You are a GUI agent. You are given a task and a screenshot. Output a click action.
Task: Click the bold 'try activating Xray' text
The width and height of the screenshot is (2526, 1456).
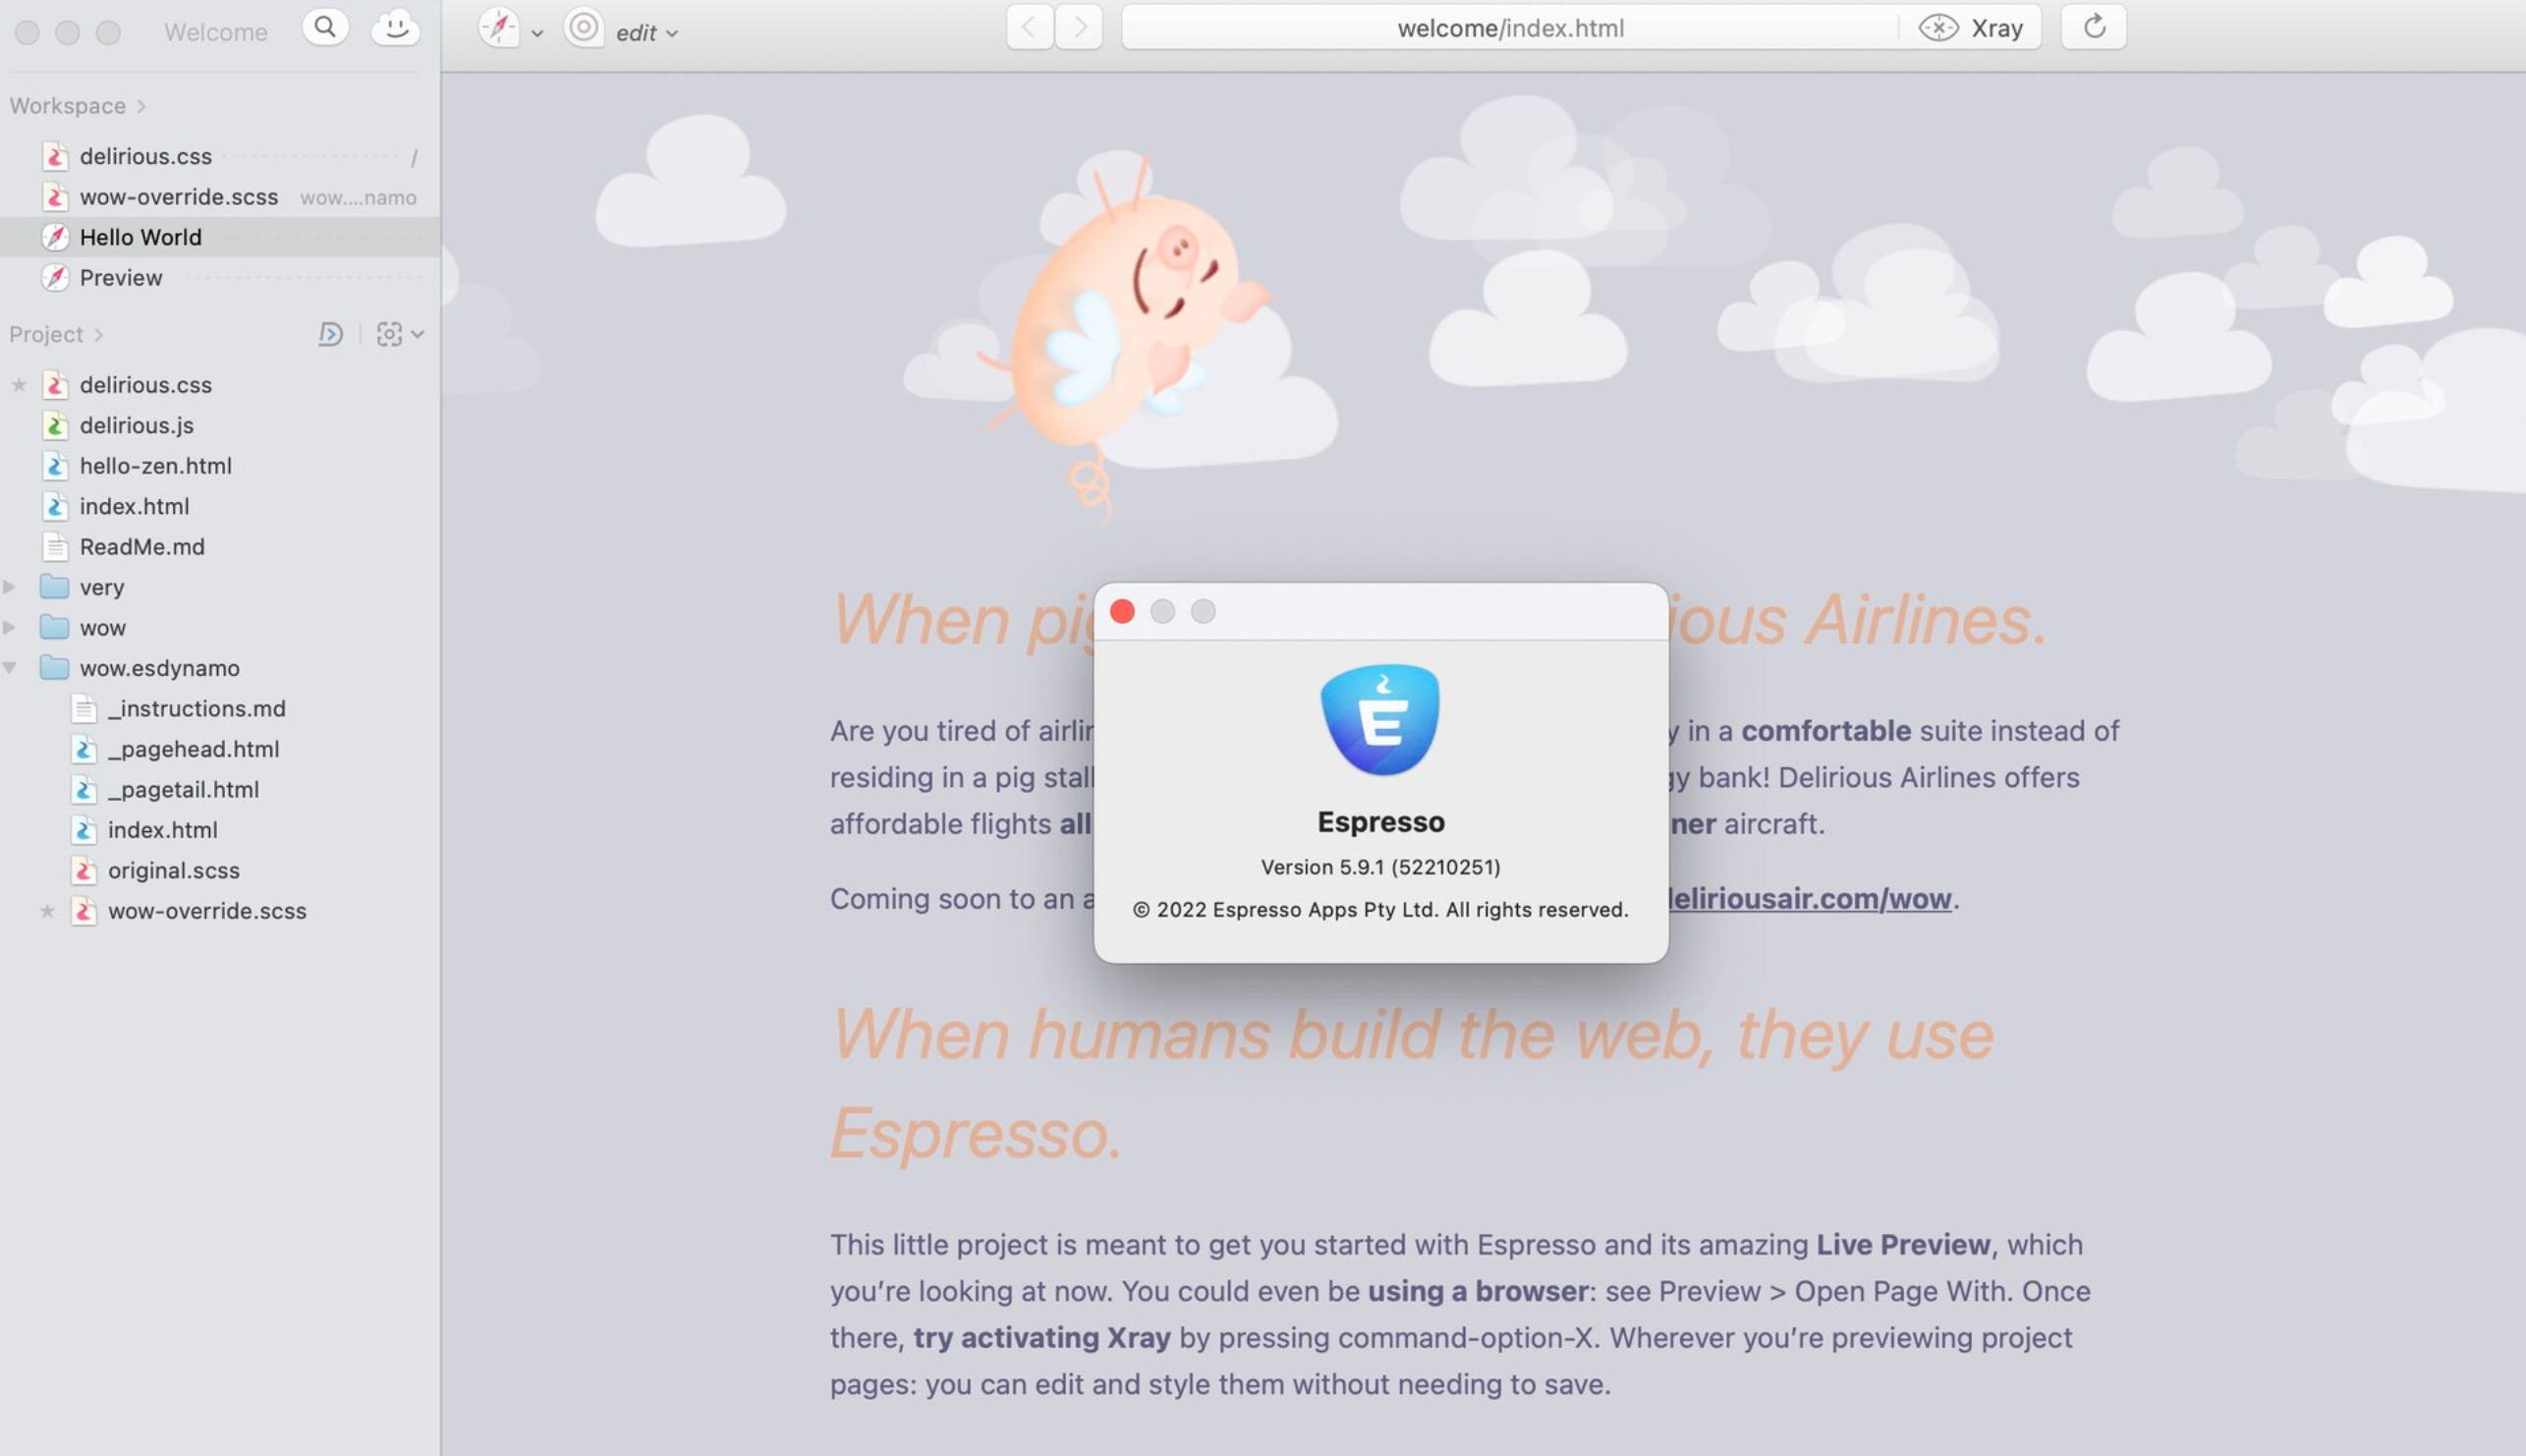pyautogui.click(x=1041, y=1338)
